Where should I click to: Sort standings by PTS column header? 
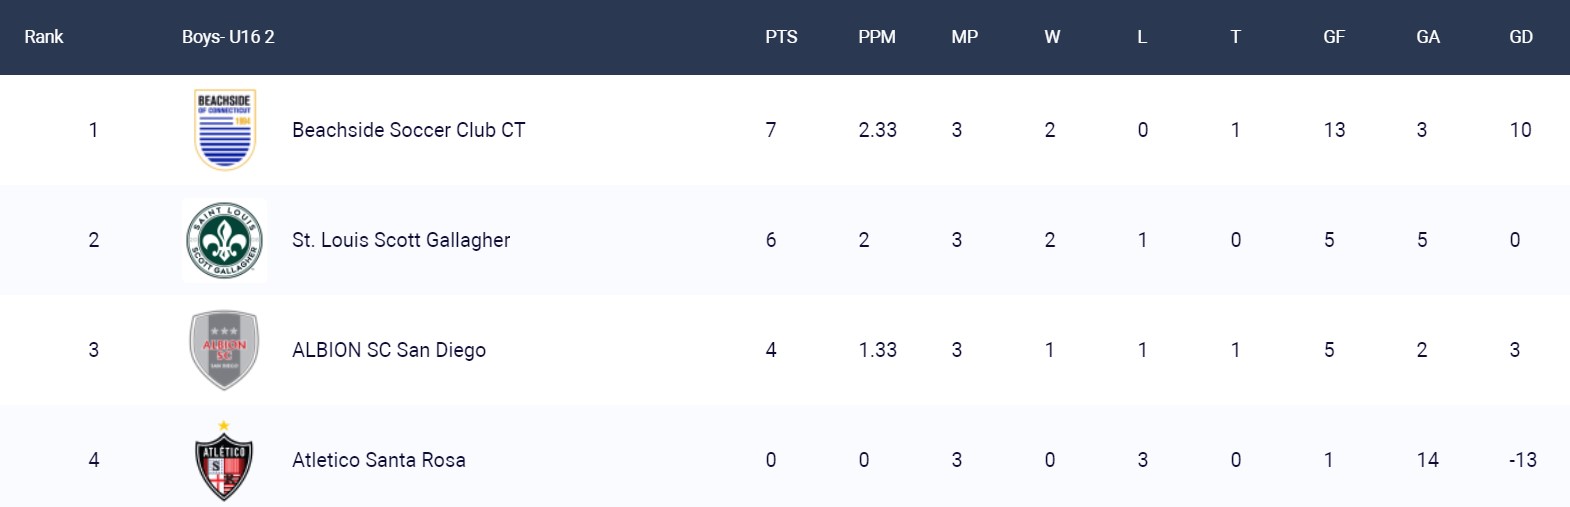tap(781, 37)
